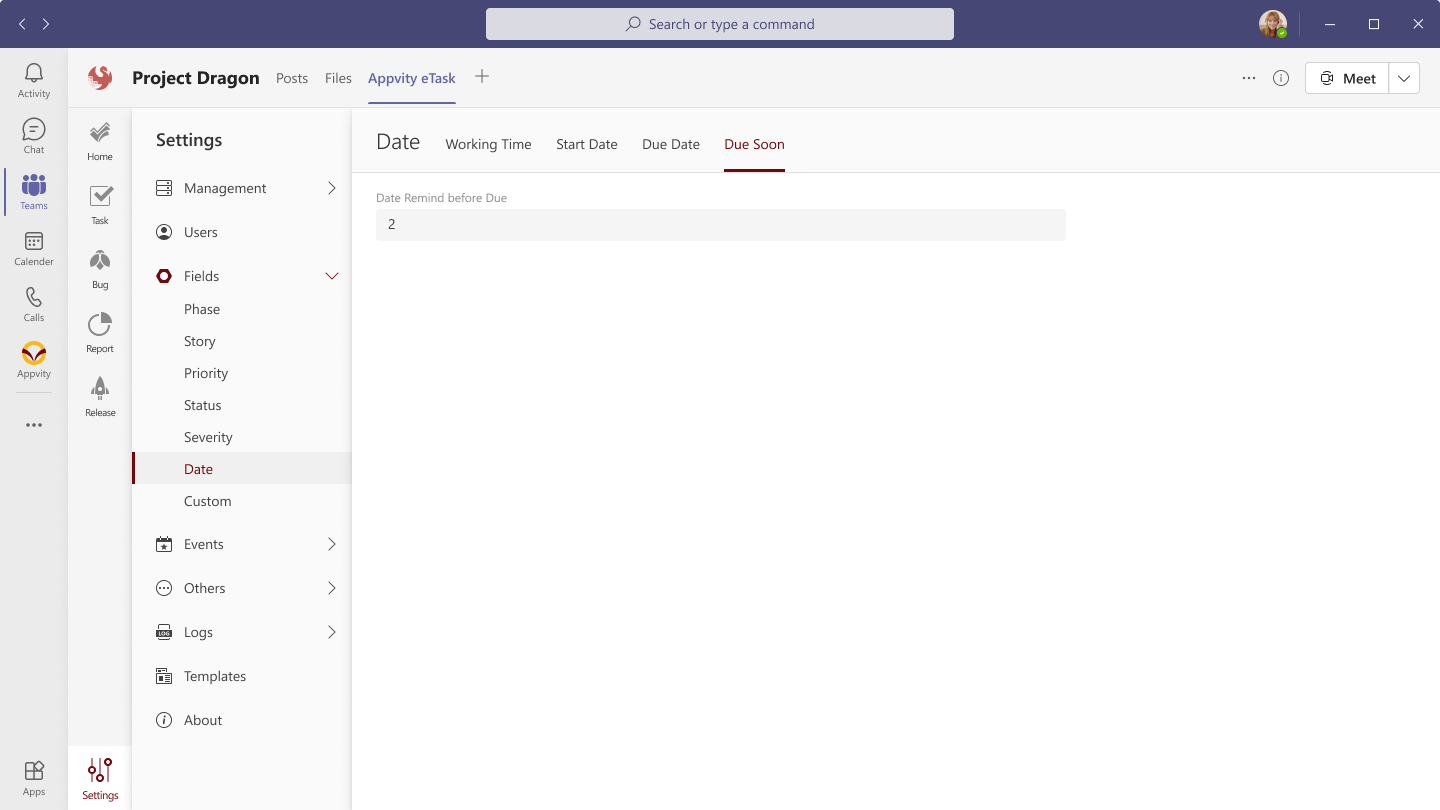
Task: Go to eTask Home icon
Action: 100,133
